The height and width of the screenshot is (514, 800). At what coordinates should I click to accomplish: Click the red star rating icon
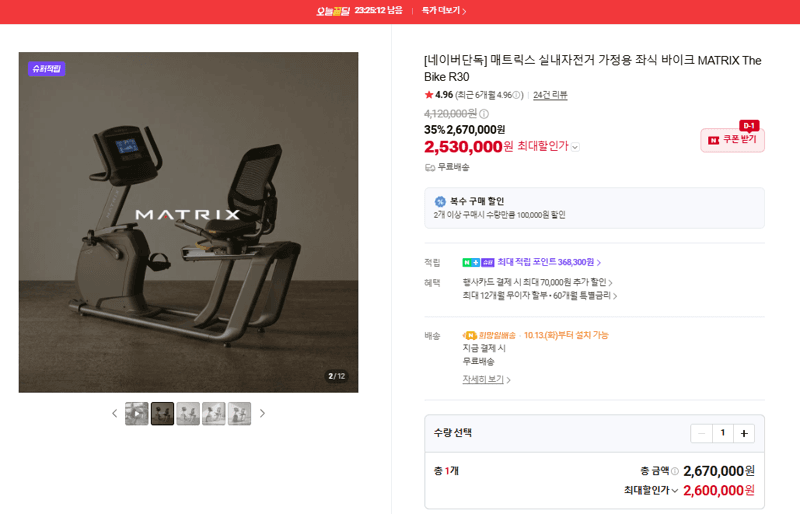click(x=429, y=94)
